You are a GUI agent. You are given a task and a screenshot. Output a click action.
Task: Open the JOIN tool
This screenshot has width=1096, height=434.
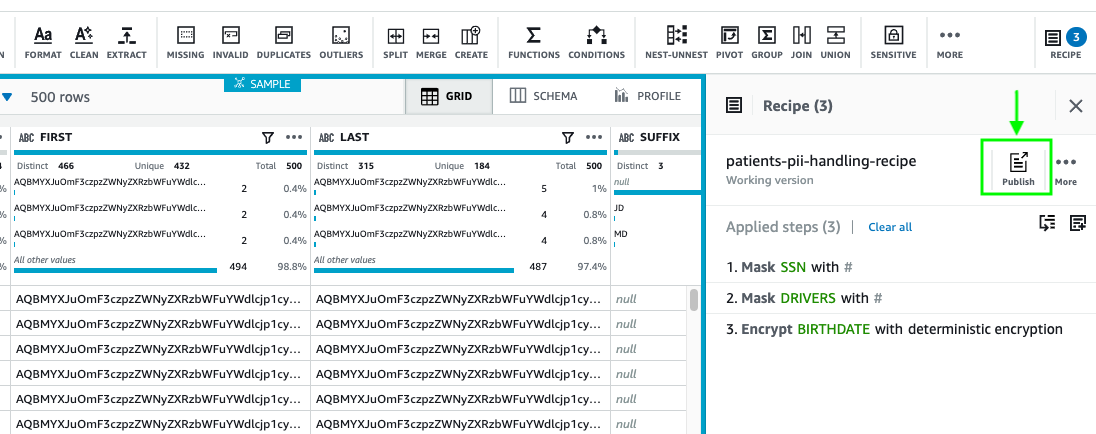click(801, 43)
